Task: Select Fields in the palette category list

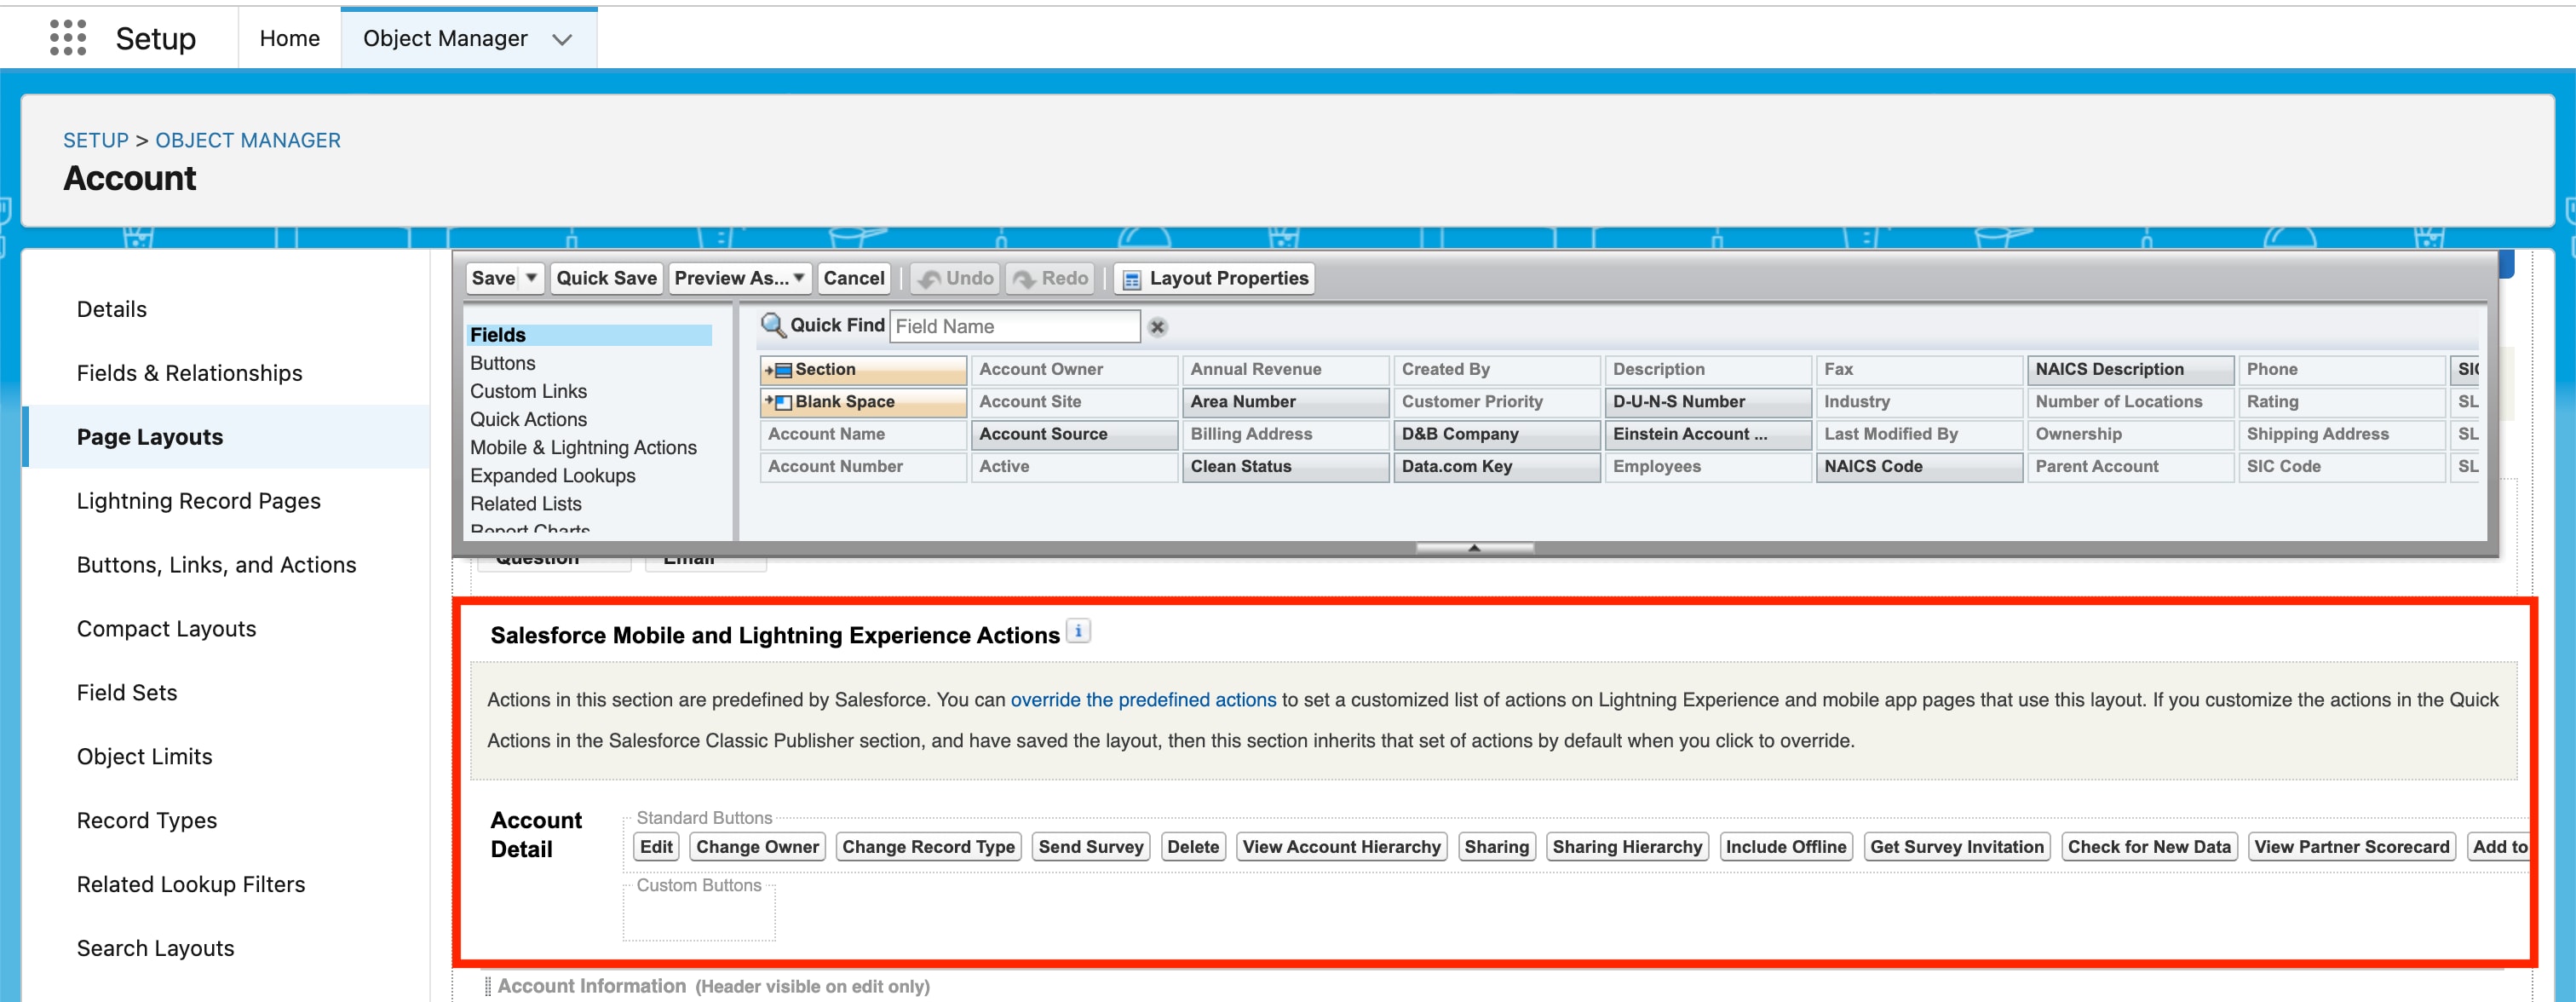Action: pos(589,335)
